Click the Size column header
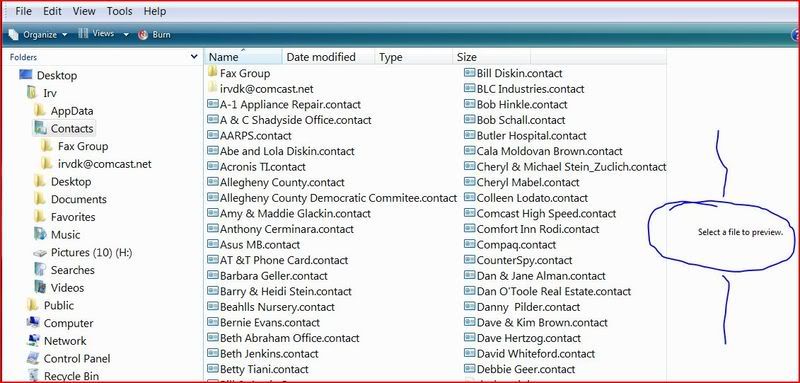Viewport: 800px width, 383px height. pos(492,57)
